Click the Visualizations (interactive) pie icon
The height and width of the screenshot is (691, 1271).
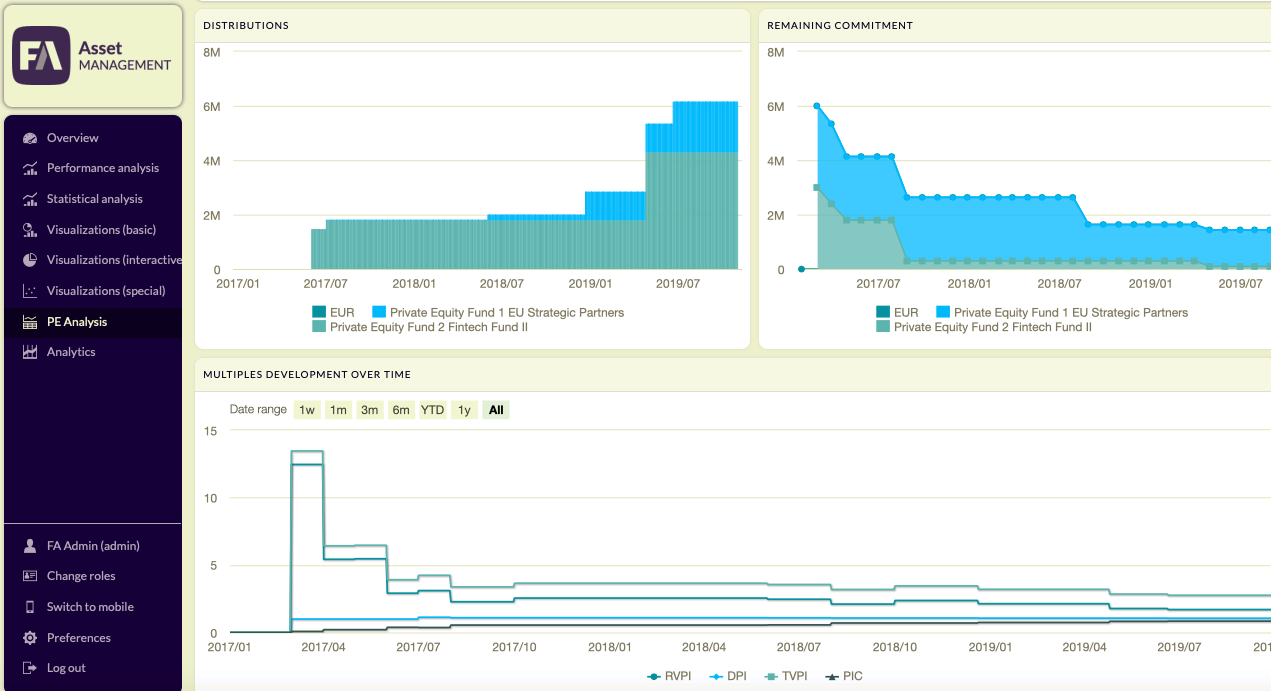click(30, 260)
